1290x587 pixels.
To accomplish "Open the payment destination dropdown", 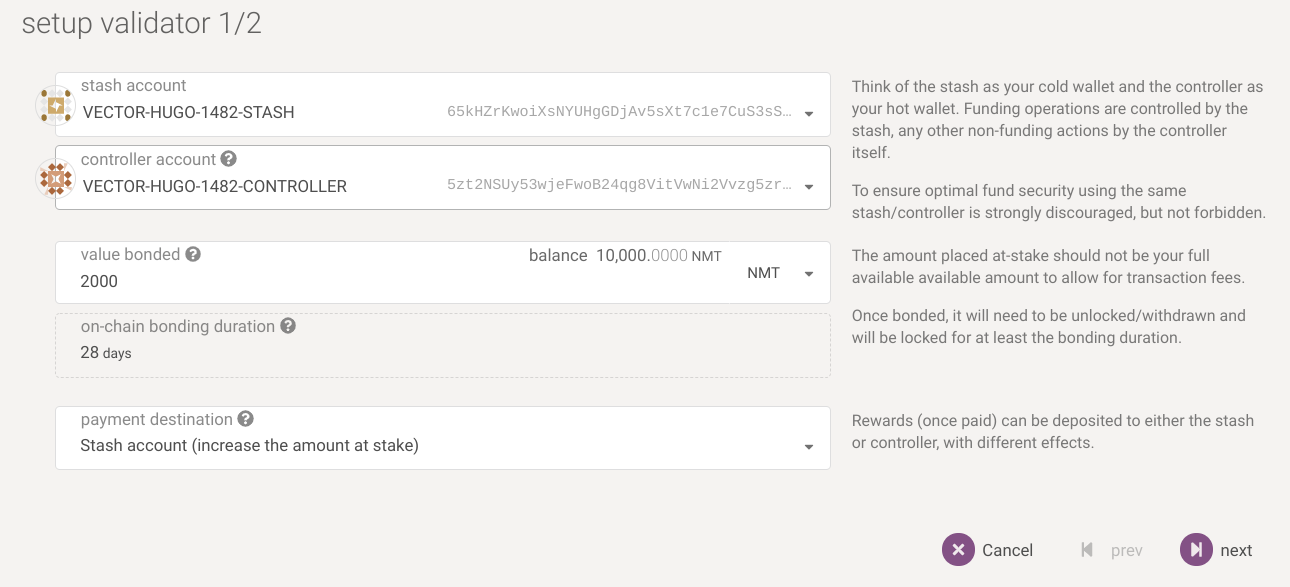I will pos(808,447).
